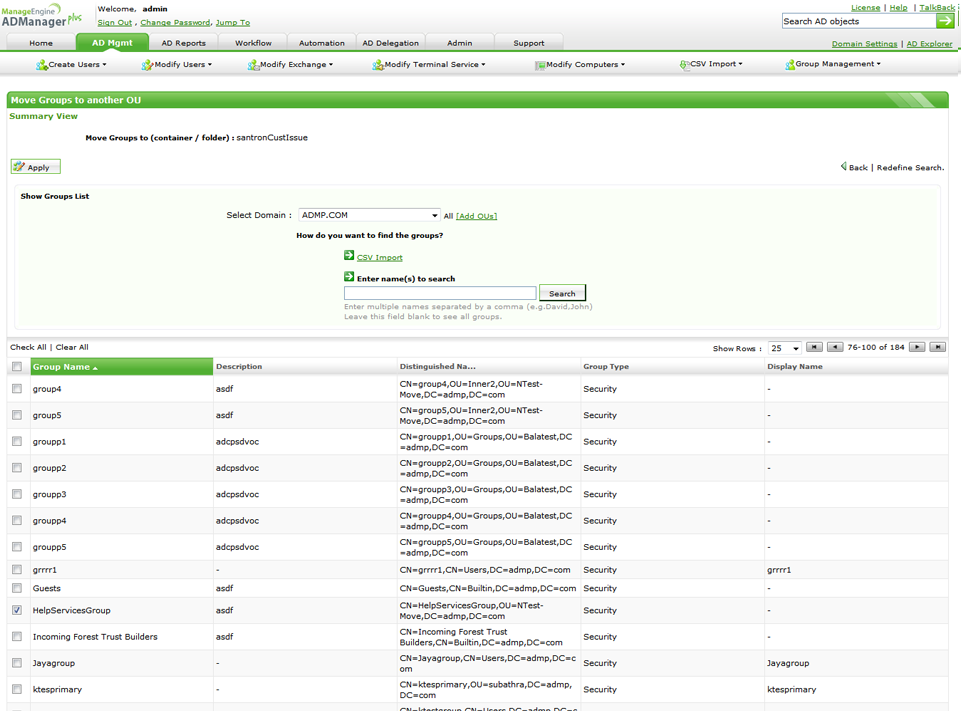Uncheck the HelpServicesGroup checkbox
The height and width of the screenshot is (711, 961).
(17, 610)
